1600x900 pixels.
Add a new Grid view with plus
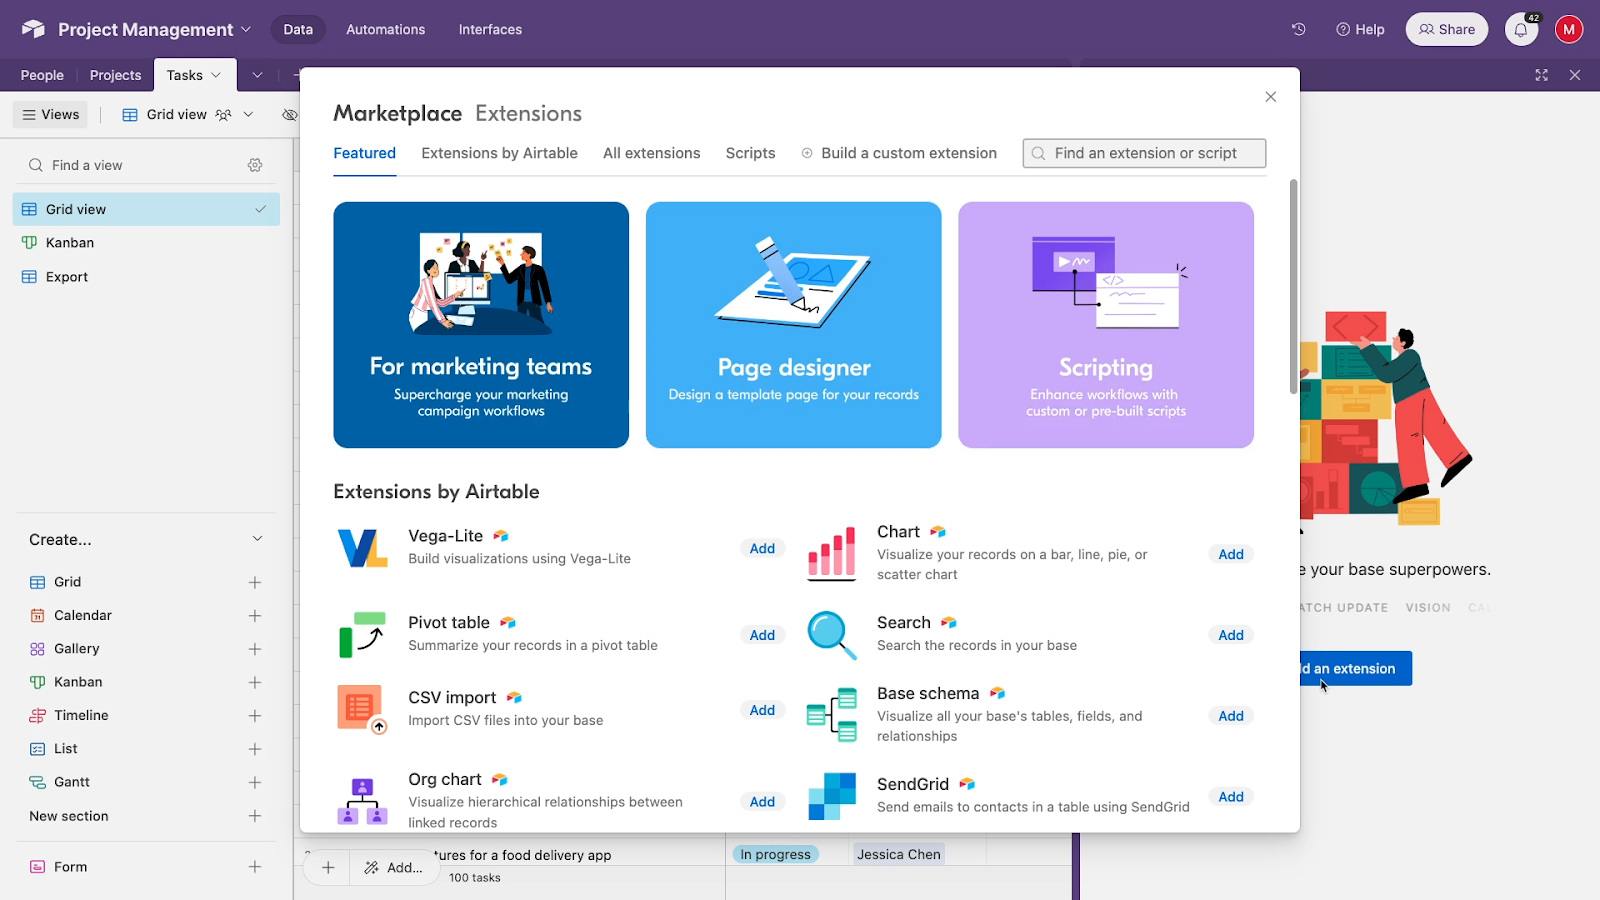[255, 582]
